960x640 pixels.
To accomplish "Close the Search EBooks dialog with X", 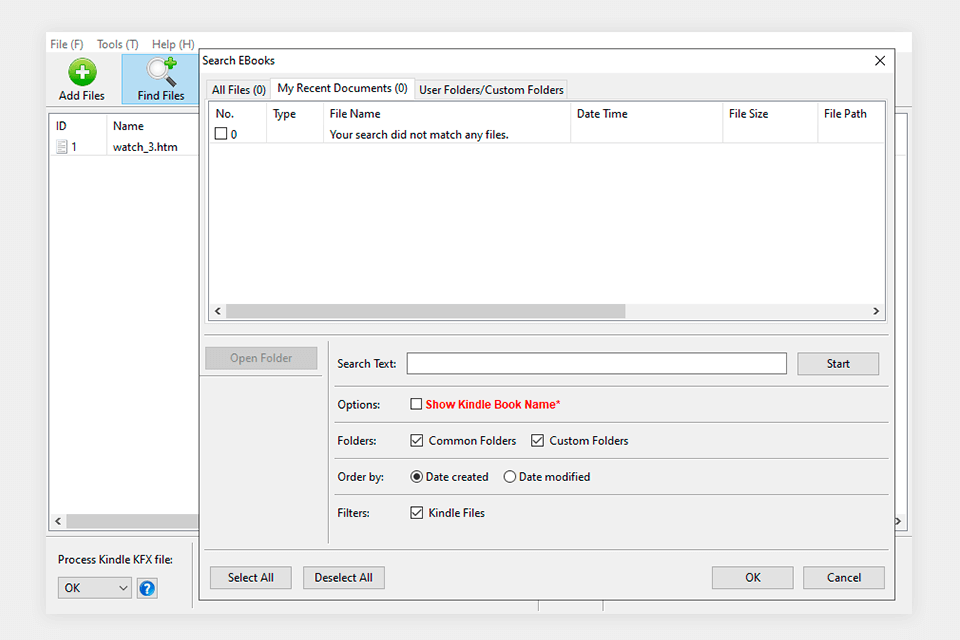I will point(880,61).
